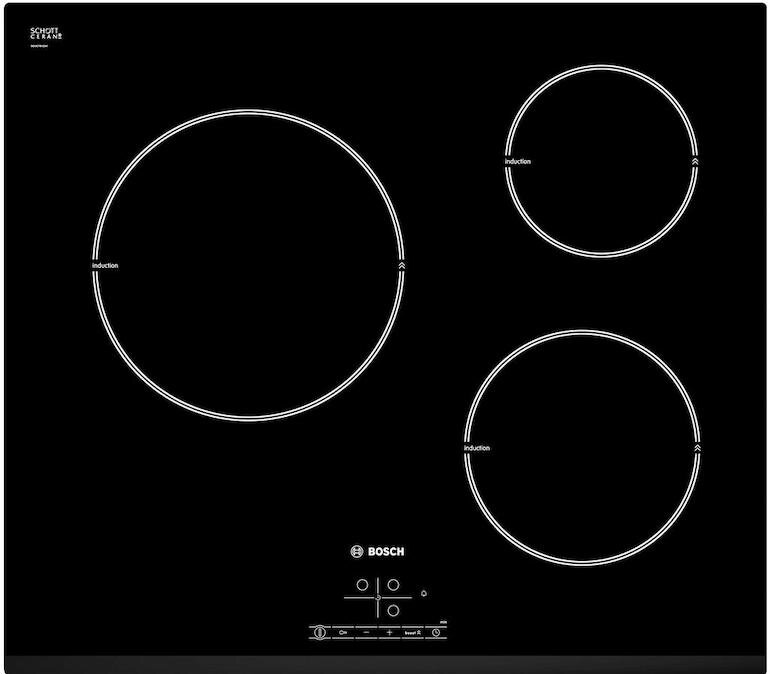Viewport: 770px width, 674px height.
Task: Click the induction label on bottom-right zone
Action: click(477, 448)
